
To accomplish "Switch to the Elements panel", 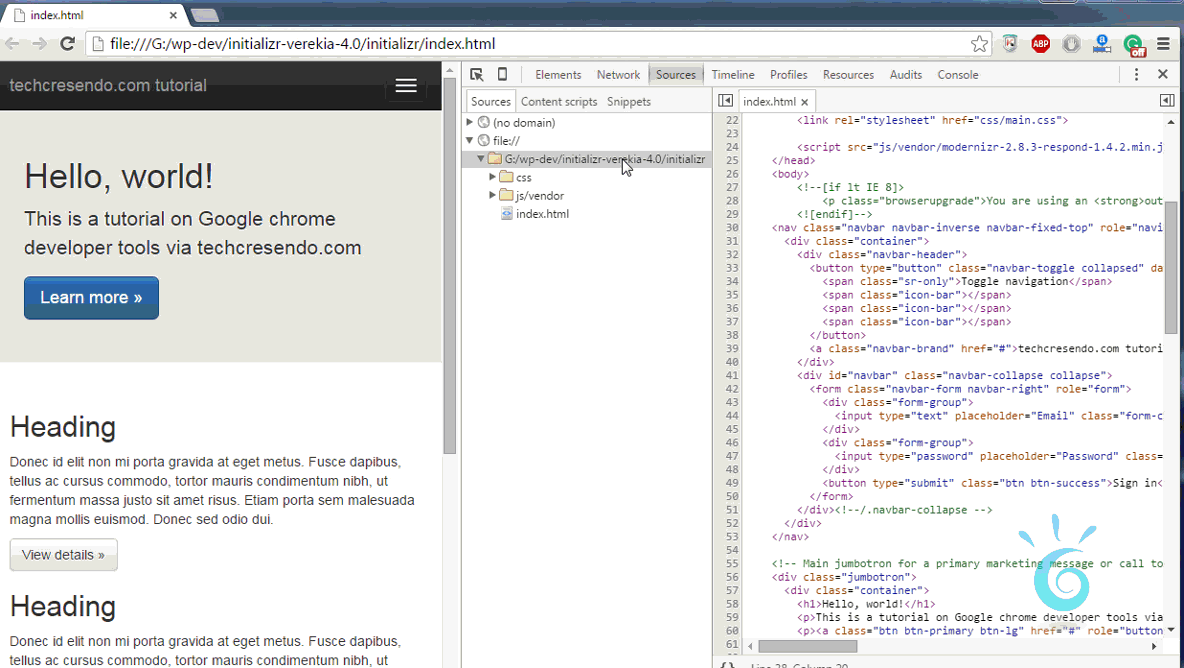I will coord(558,75).
